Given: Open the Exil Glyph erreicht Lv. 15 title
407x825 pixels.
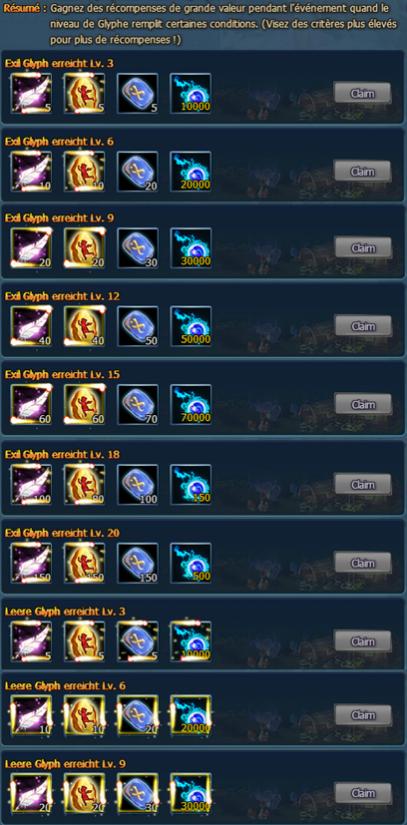Looking at the screenshot, I should tap(64, 375).
